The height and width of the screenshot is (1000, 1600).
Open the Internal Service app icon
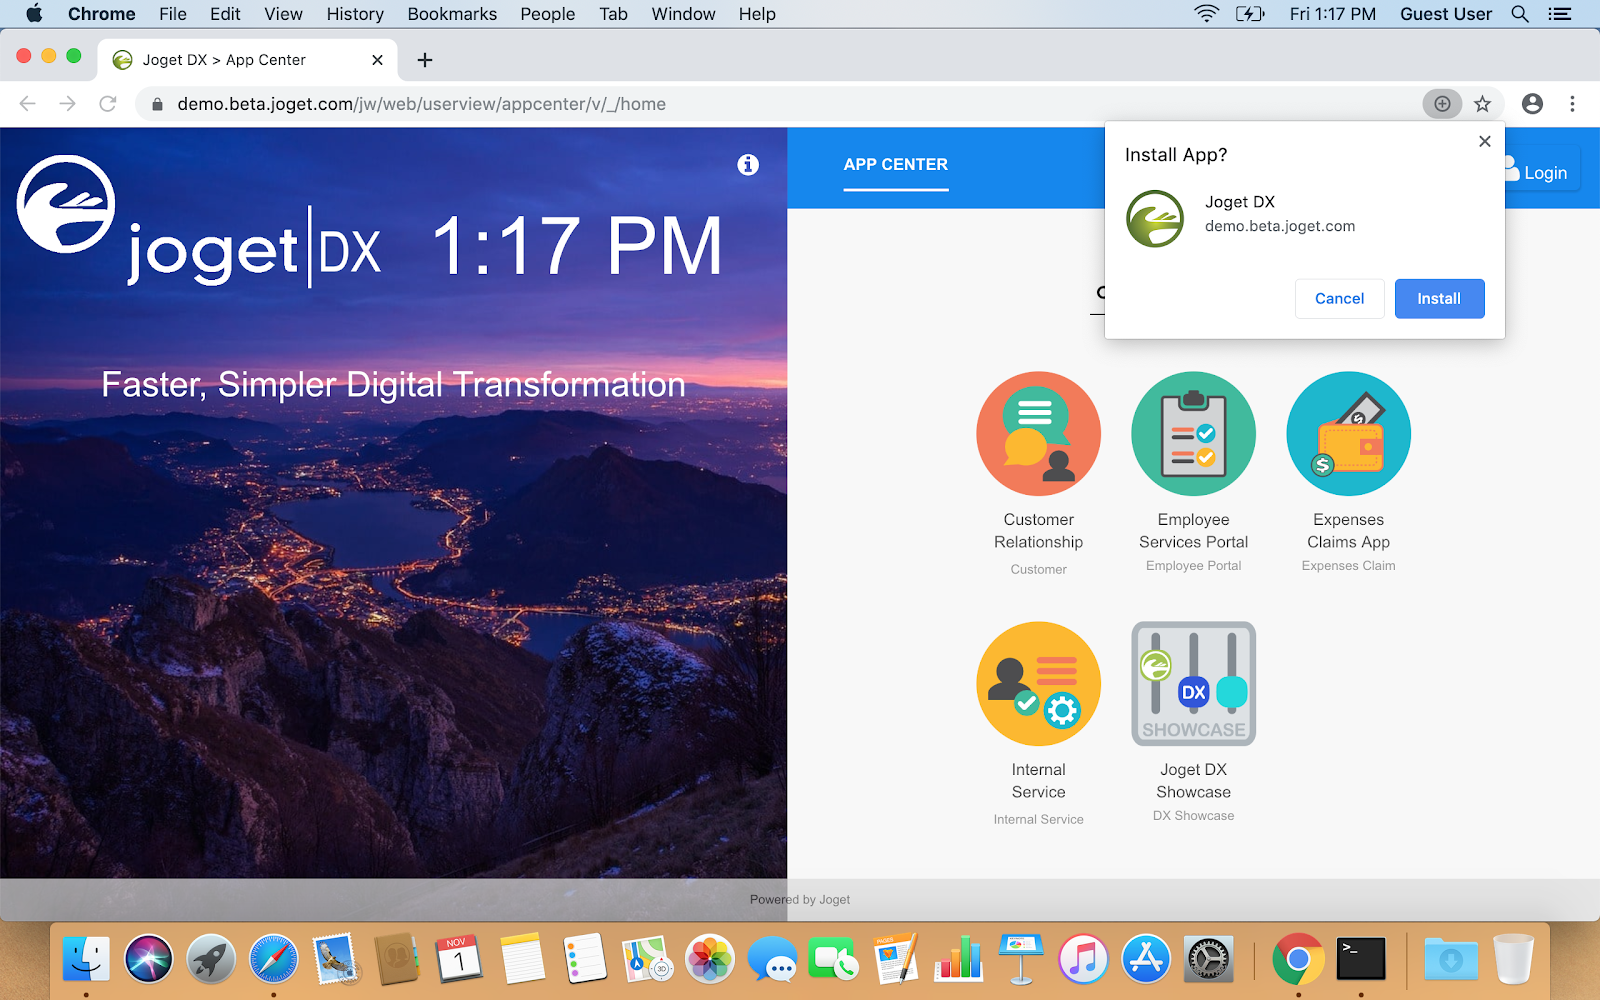pyautogui.click(x=1038, y=684)
